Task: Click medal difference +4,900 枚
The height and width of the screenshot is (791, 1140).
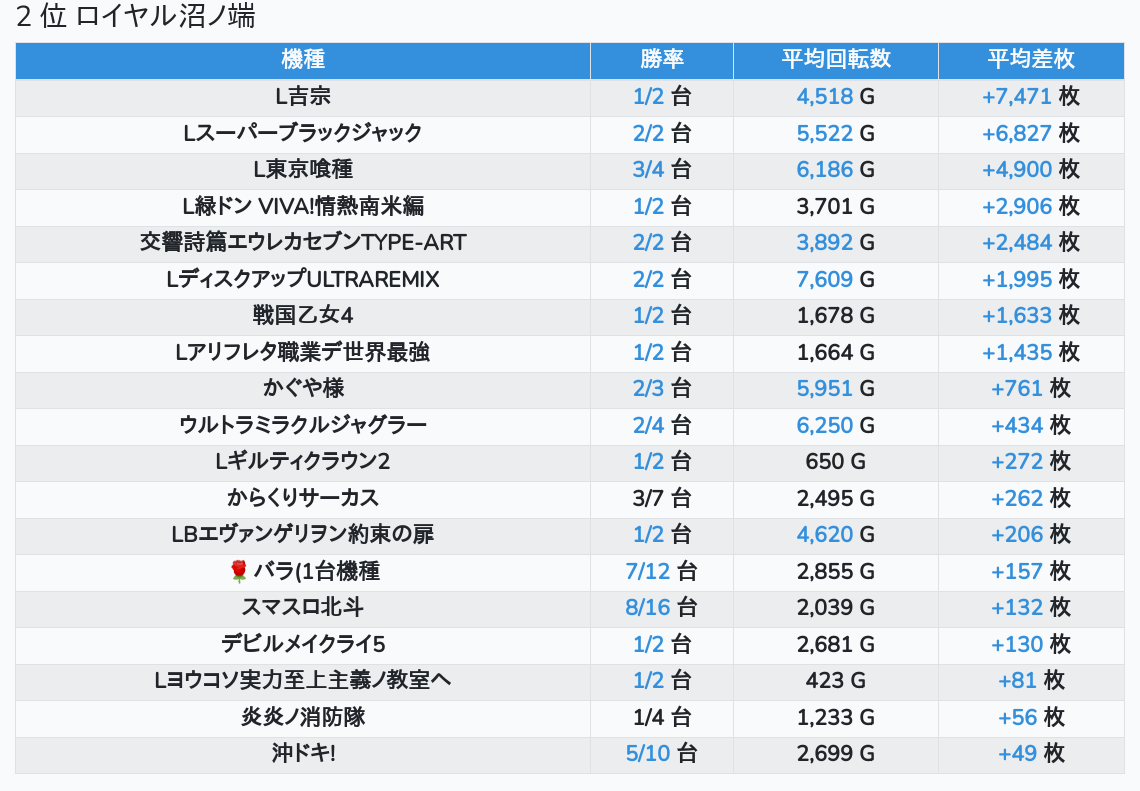Action: pyautogui.click(x=1031, y=169)
